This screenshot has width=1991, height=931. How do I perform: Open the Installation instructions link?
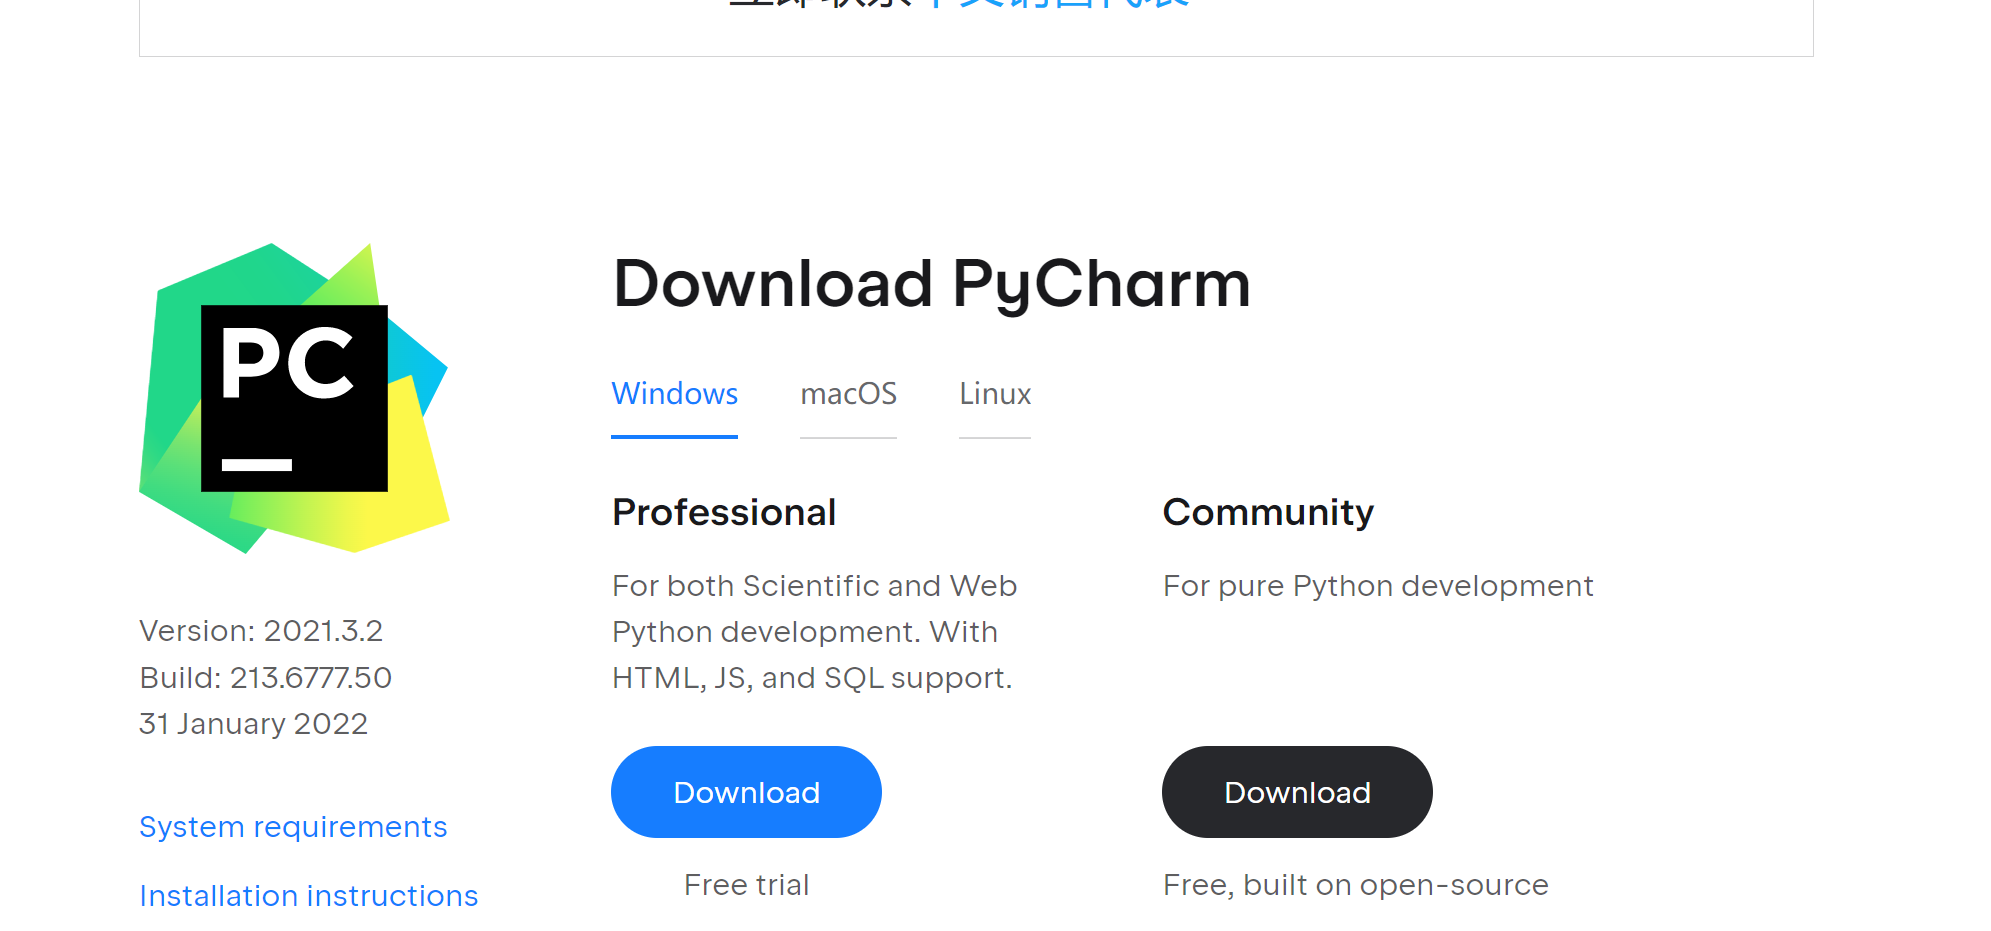coord(309,896)
